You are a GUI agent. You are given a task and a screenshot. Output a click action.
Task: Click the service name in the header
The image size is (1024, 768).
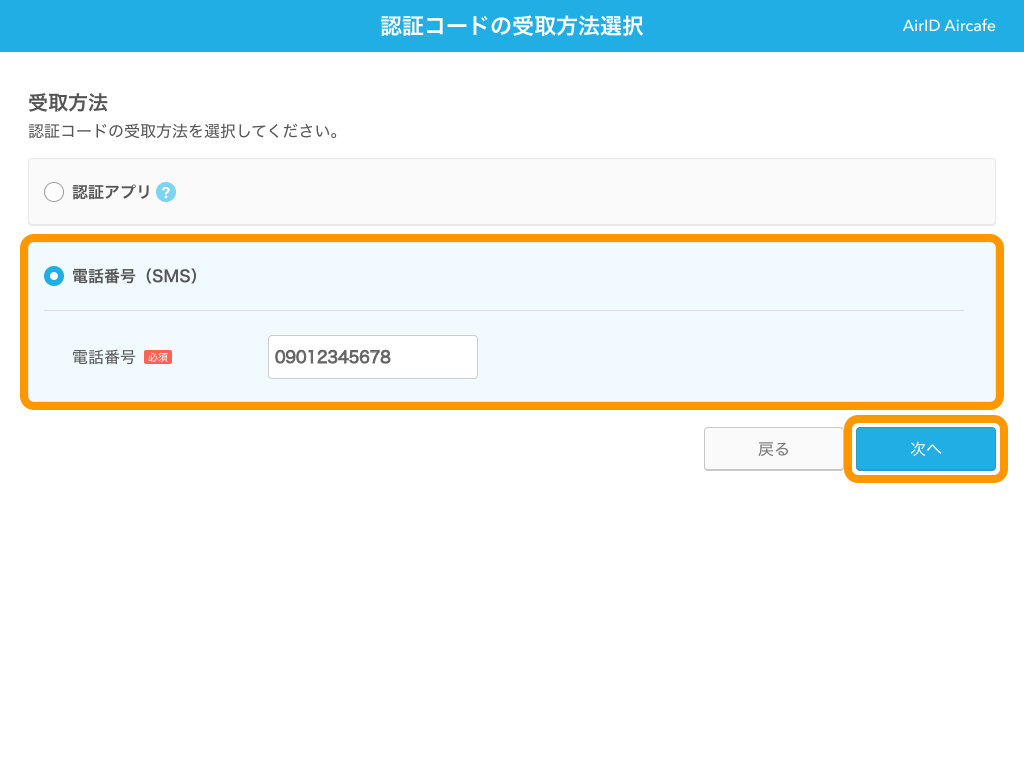948,25
